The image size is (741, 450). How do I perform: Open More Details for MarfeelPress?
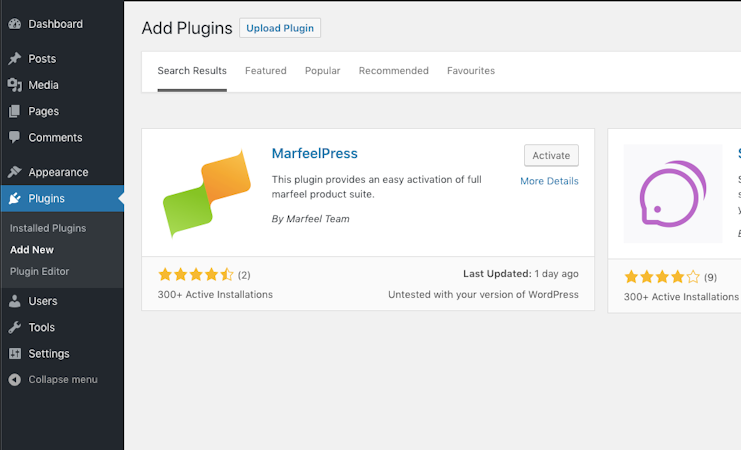coord(549,181)
